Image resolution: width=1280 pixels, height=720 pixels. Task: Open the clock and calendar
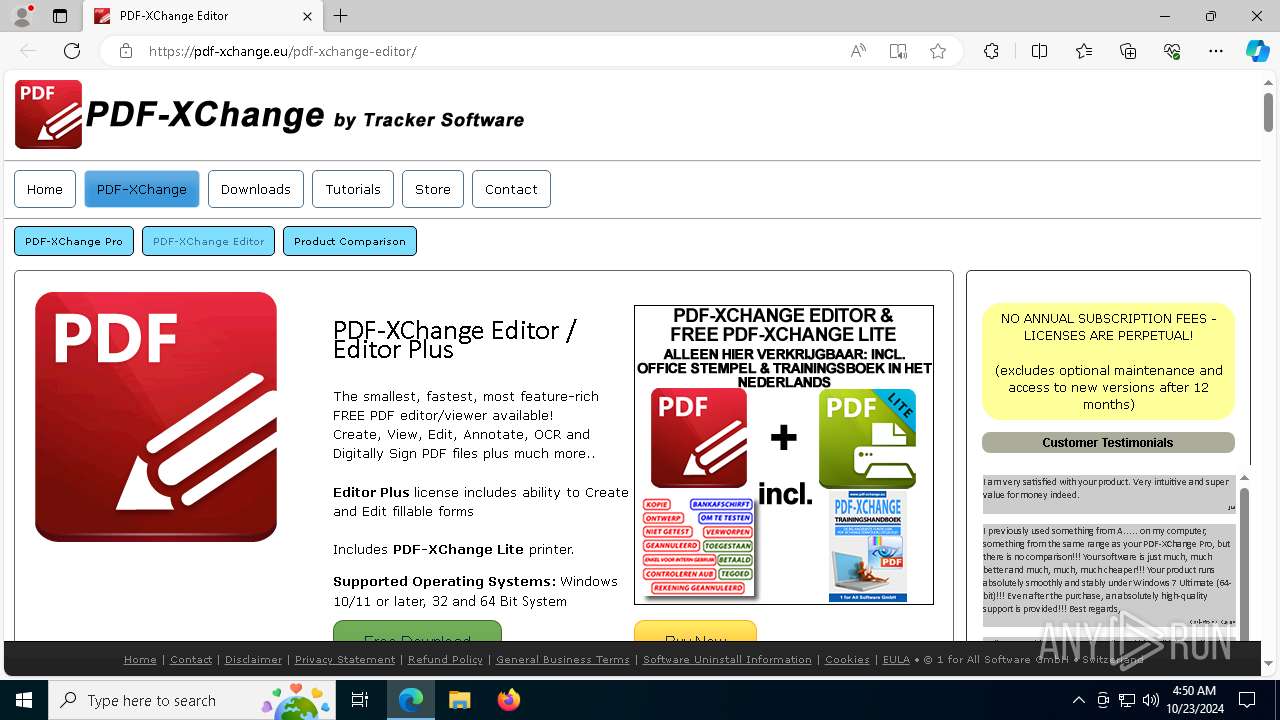click(x=1193, y=700)
